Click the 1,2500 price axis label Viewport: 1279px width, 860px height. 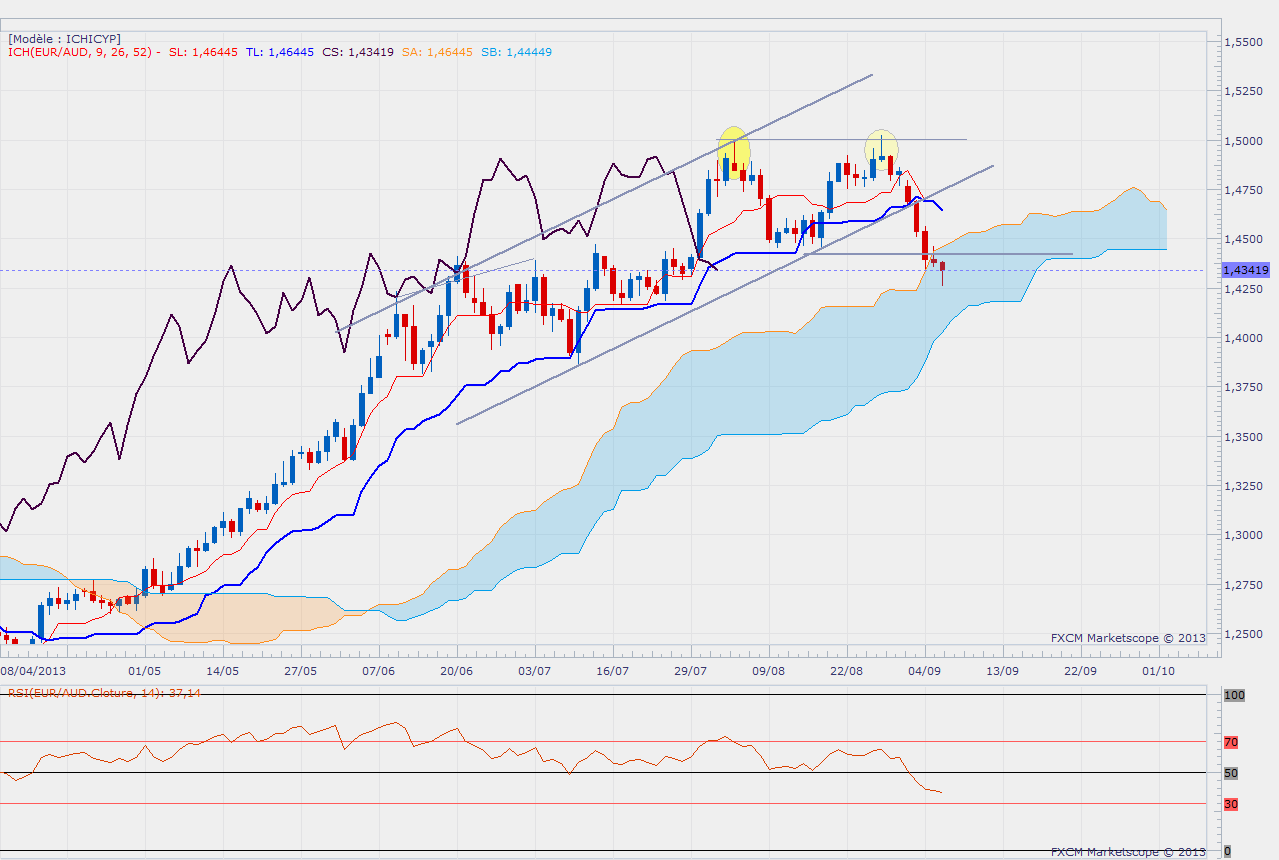tap(1244, 634)
